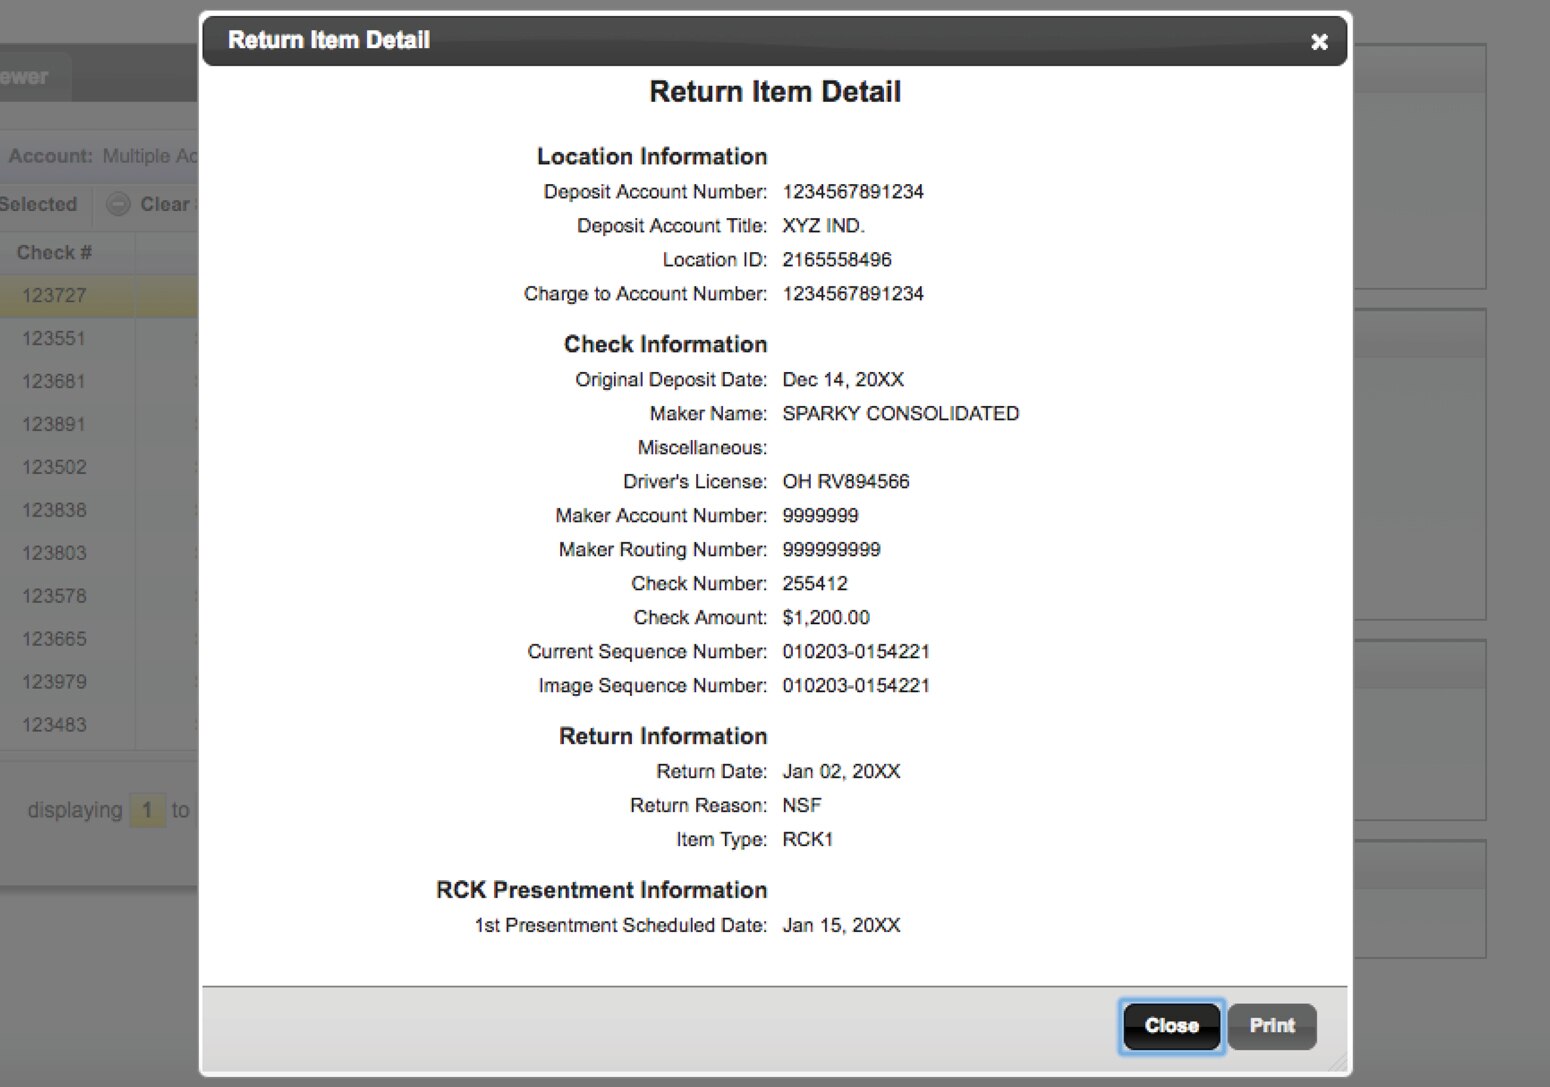The image size is (1550, 1087).
Task: Select check row 123502
Action: coord(55,468)
